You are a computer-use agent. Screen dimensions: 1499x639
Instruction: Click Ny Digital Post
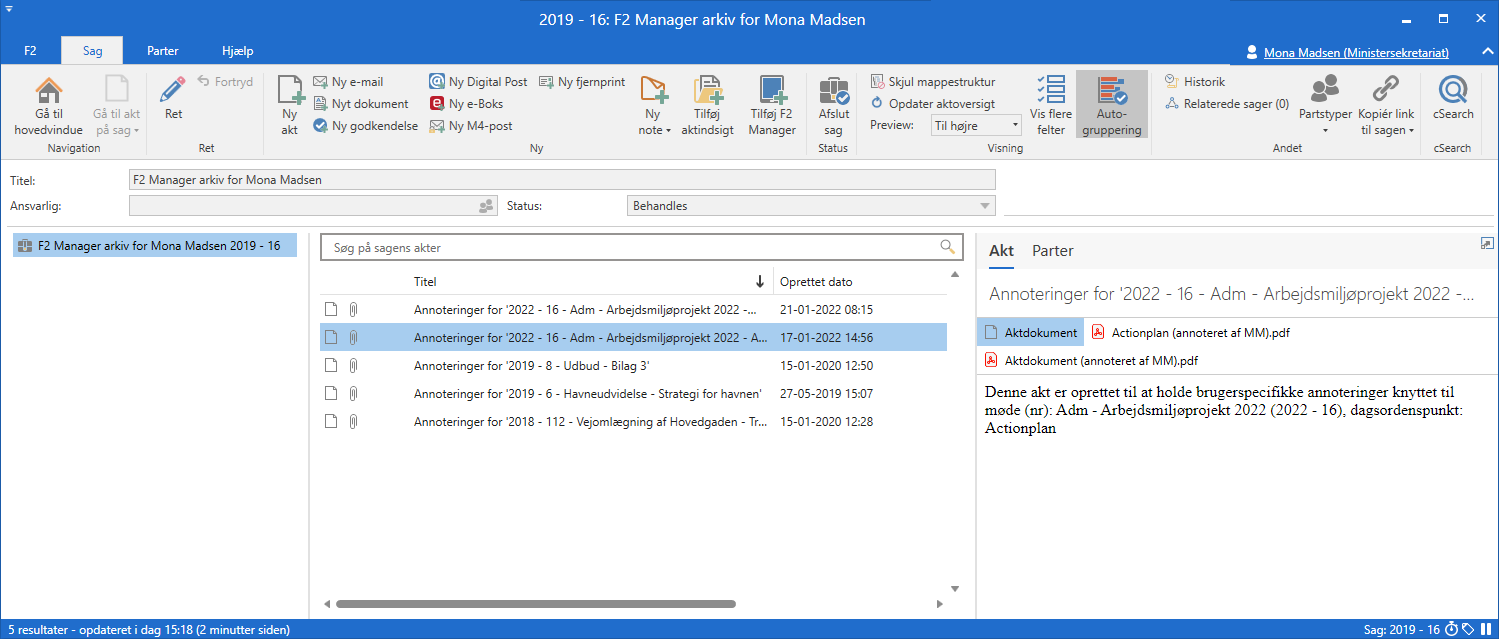pos(478,82)
